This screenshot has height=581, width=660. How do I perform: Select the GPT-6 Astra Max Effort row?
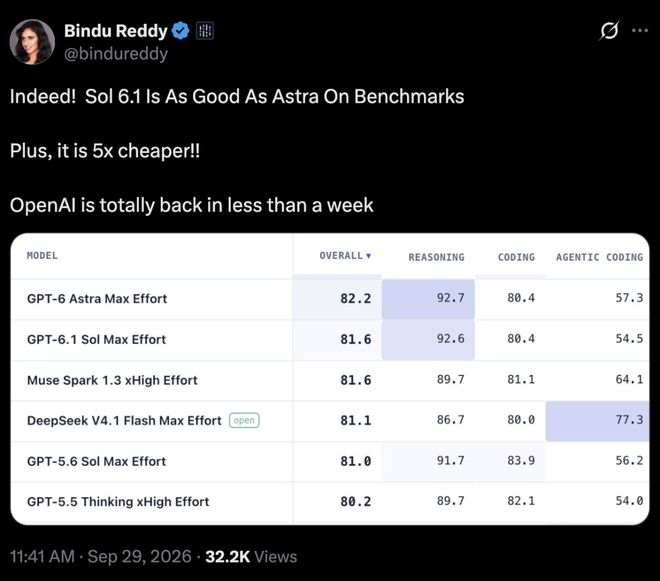(330, 298)
